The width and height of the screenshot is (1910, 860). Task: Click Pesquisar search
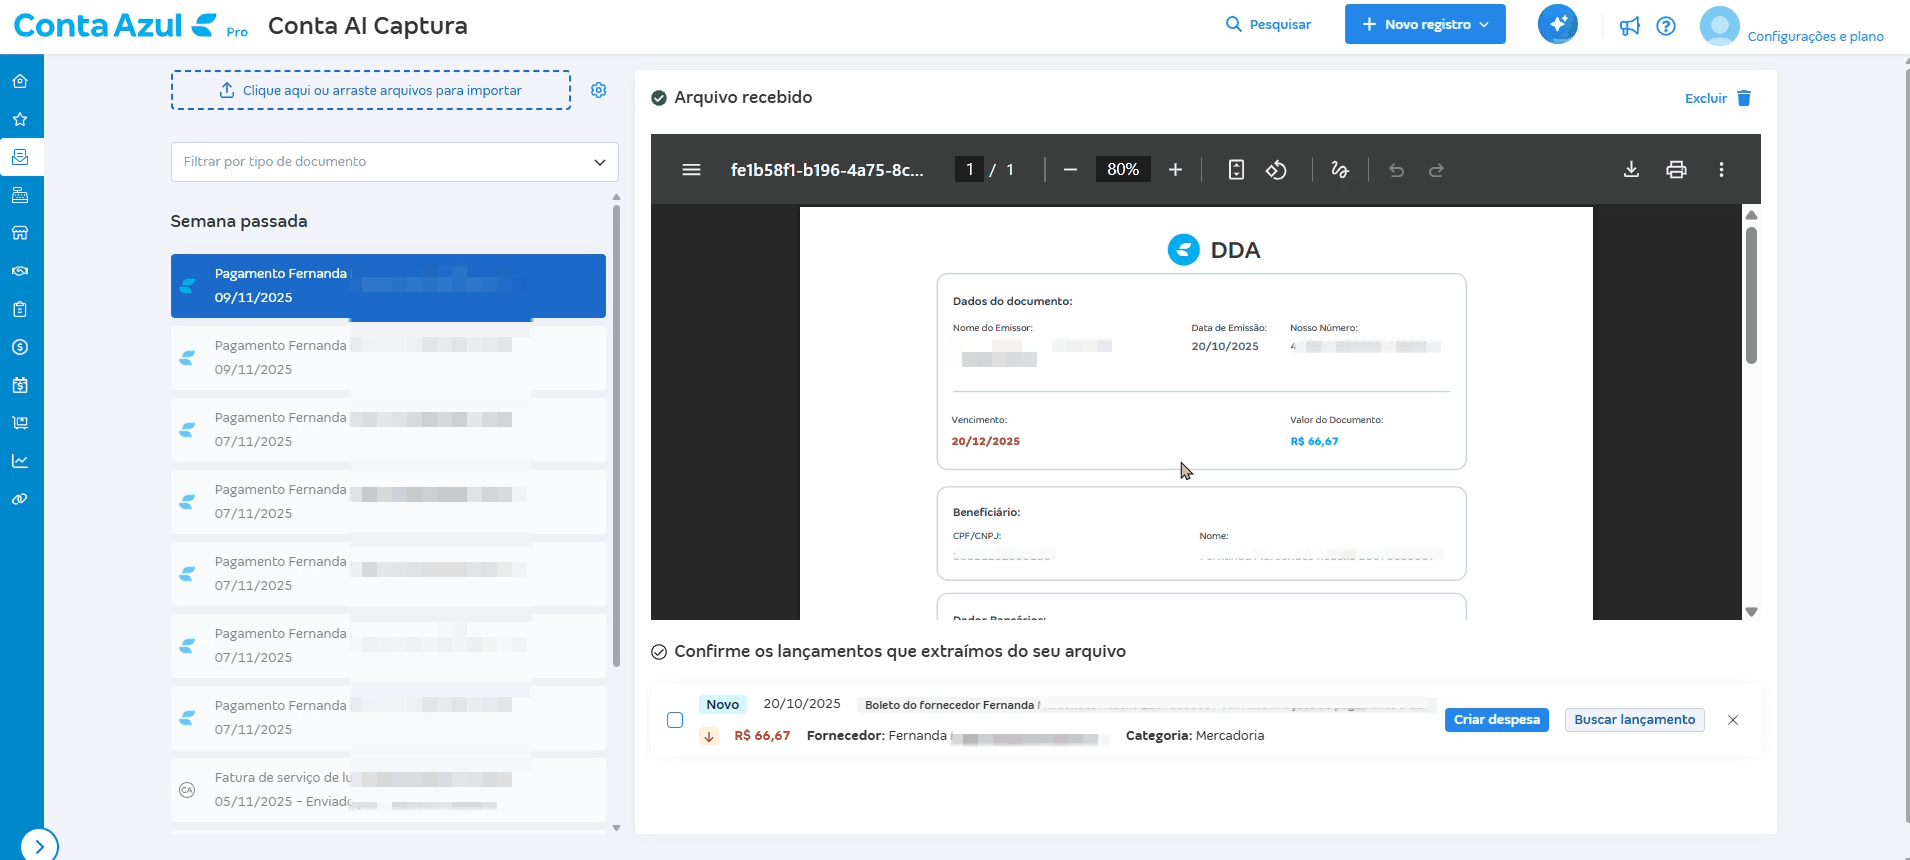[1268, 24]
